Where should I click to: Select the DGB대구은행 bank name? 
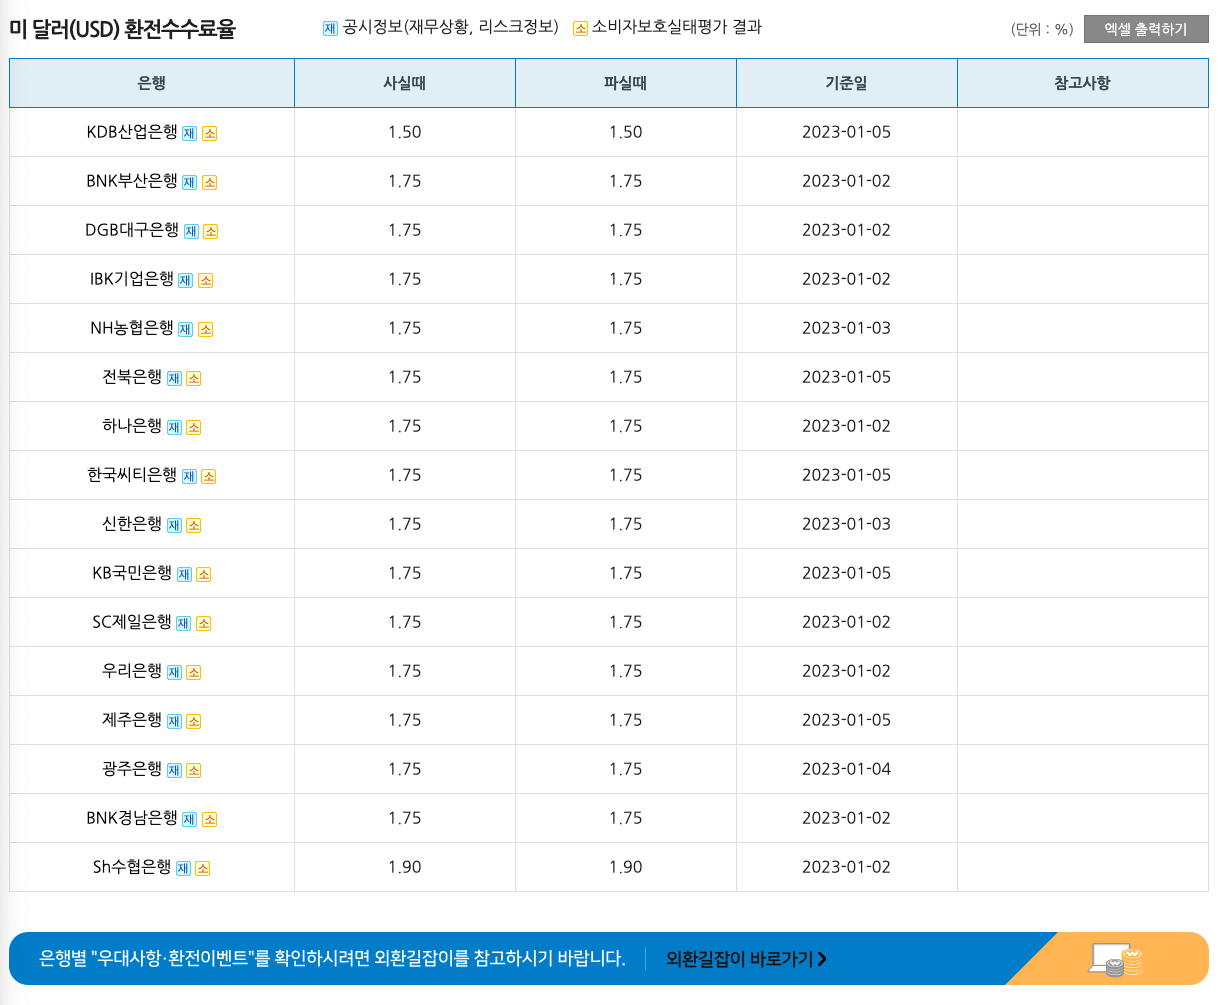click(132, 230)
